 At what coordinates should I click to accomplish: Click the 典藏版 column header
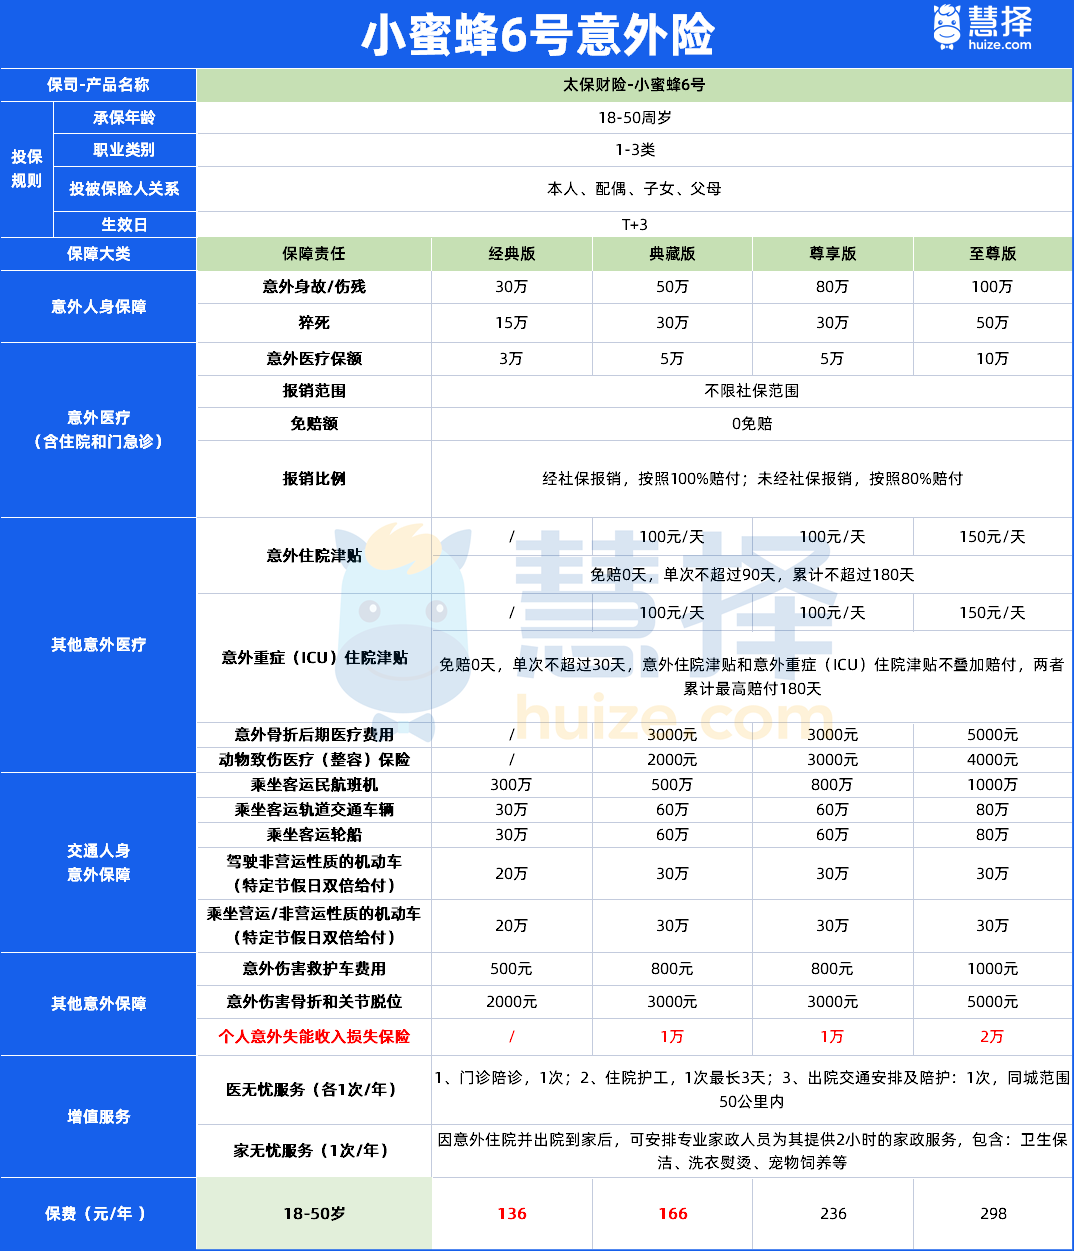(672, 254)
